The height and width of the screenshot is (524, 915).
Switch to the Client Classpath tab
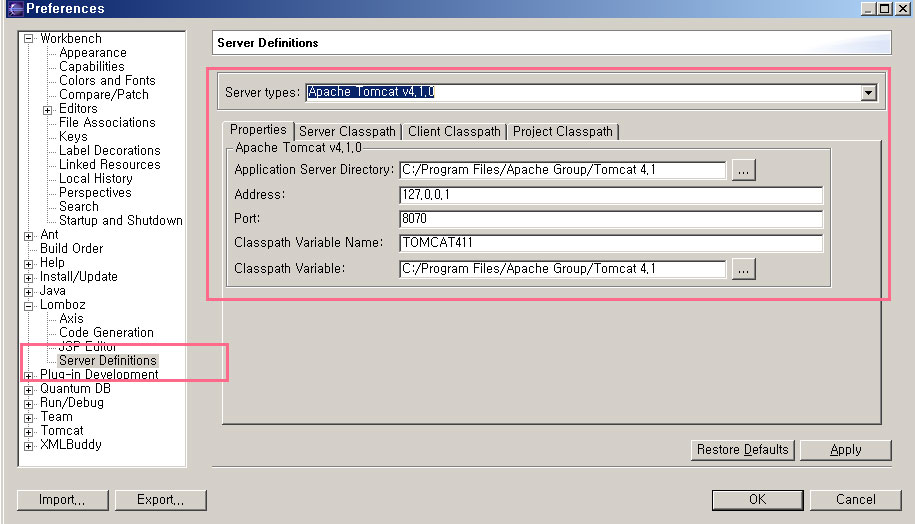click(454, 131)
